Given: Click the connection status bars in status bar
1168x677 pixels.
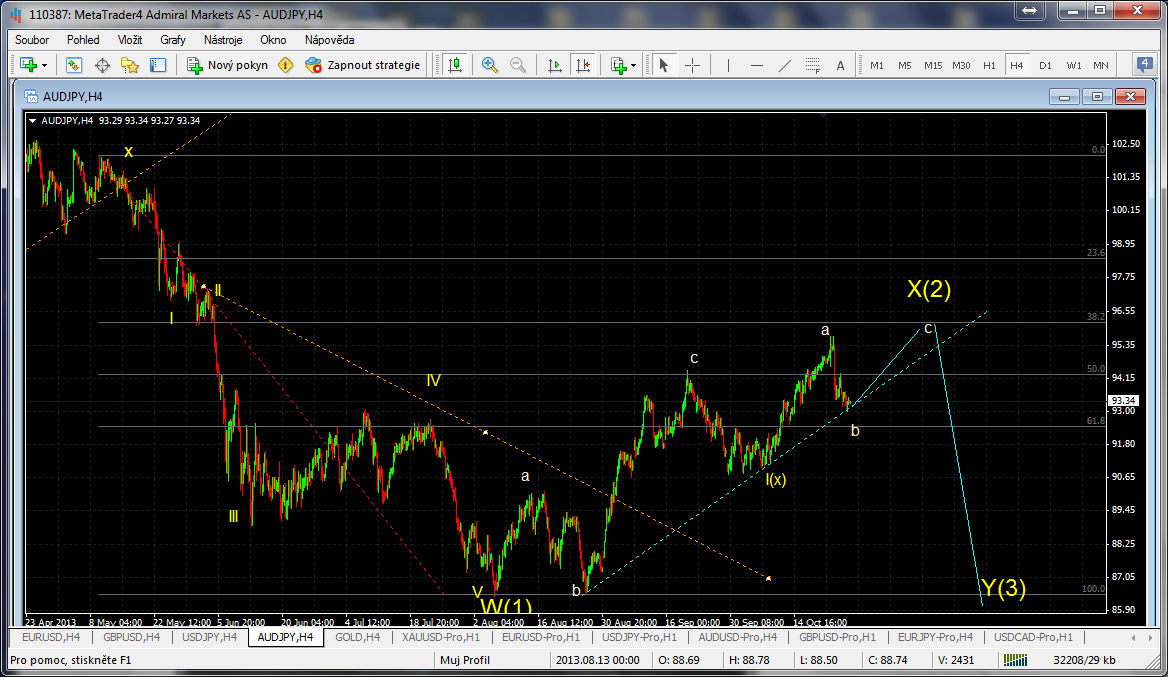Looking at the screenshot, I should [x=1015, y=660].
